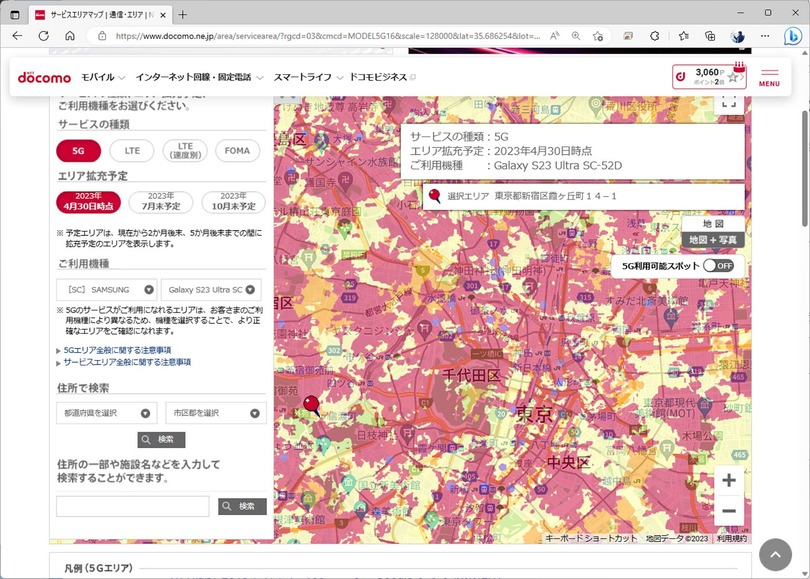This screenshot has height=579, width=810.
Task: Expand the スマートライフ menu
Action: pos(308,77)
